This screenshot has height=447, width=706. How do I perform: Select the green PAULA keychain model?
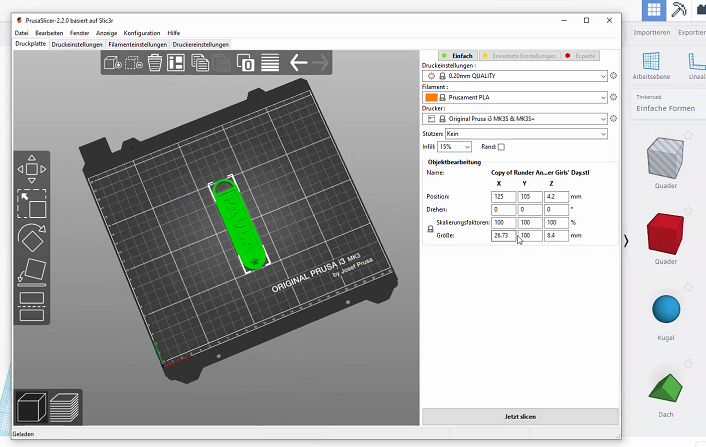coord(238,225)
